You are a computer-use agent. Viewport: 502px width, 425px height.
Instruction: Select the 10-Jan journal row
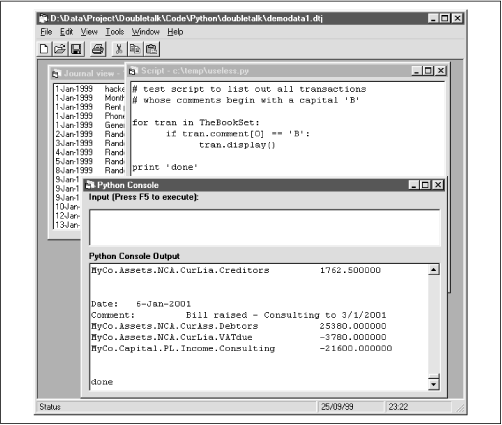coord(68,207)
